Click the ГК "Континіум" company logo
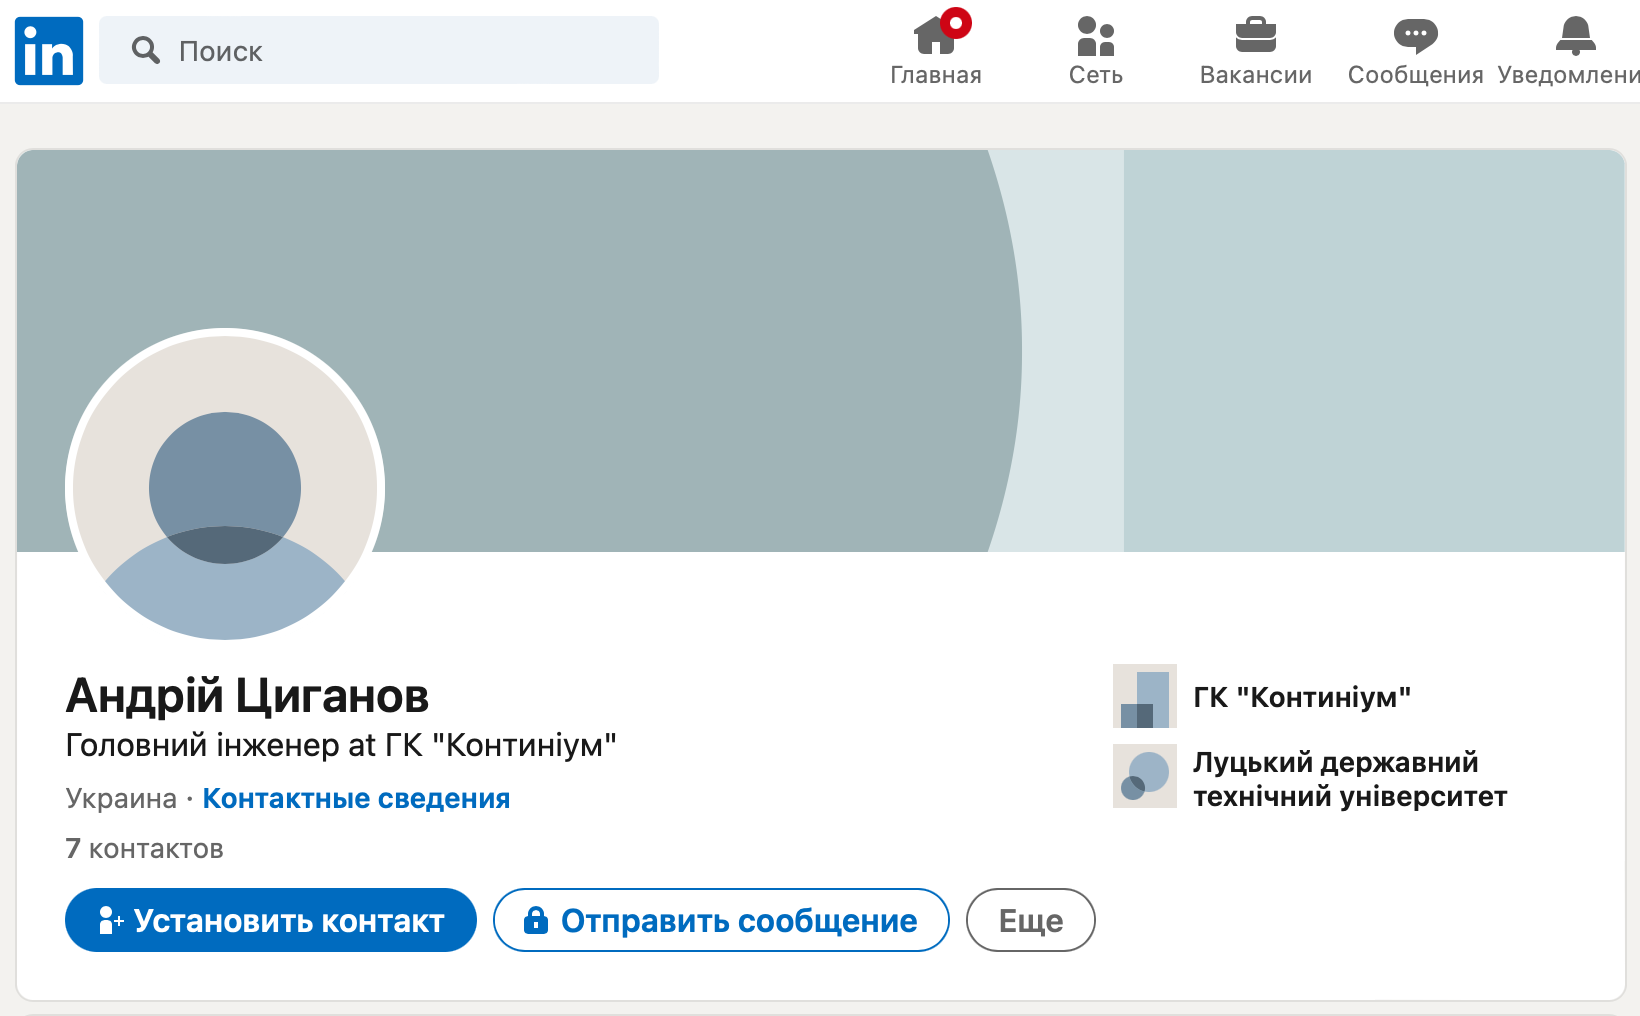 point(1144,696)
